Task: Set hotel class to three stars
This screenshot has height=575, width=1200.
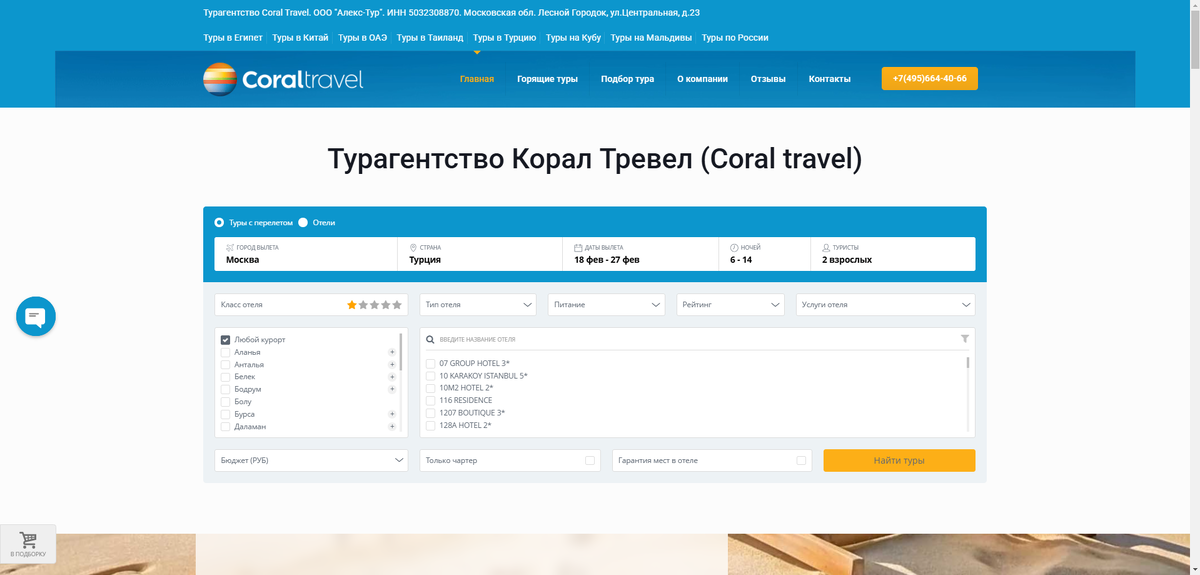Action: [374, 305]
